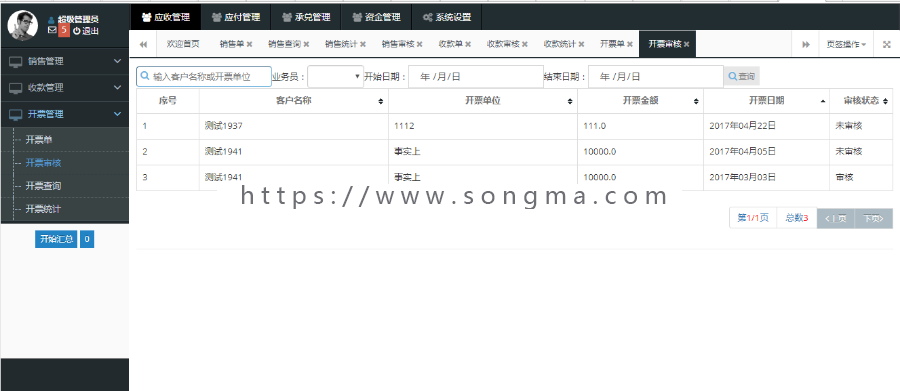Switch to the 收款审核 tab
Viewport: 900px width, 391px height.
pos(503,44)
